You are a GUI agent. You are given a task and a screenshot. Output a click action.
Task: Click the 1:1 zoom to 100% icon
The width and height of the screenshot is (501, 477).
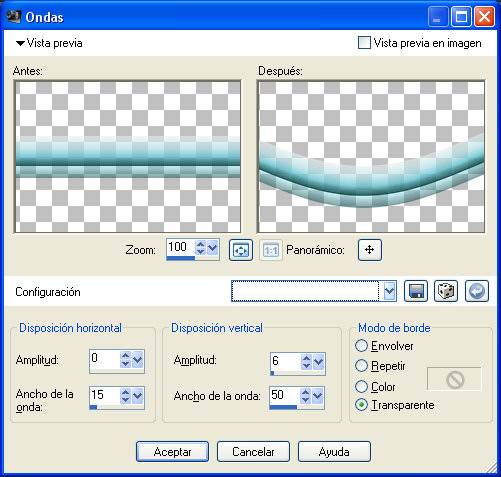(271, 250)
